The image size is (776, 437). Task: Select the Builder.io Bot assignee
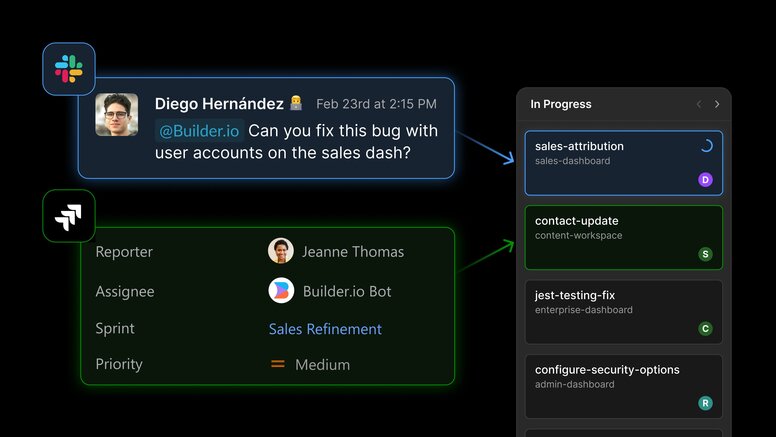click(347, 291)
